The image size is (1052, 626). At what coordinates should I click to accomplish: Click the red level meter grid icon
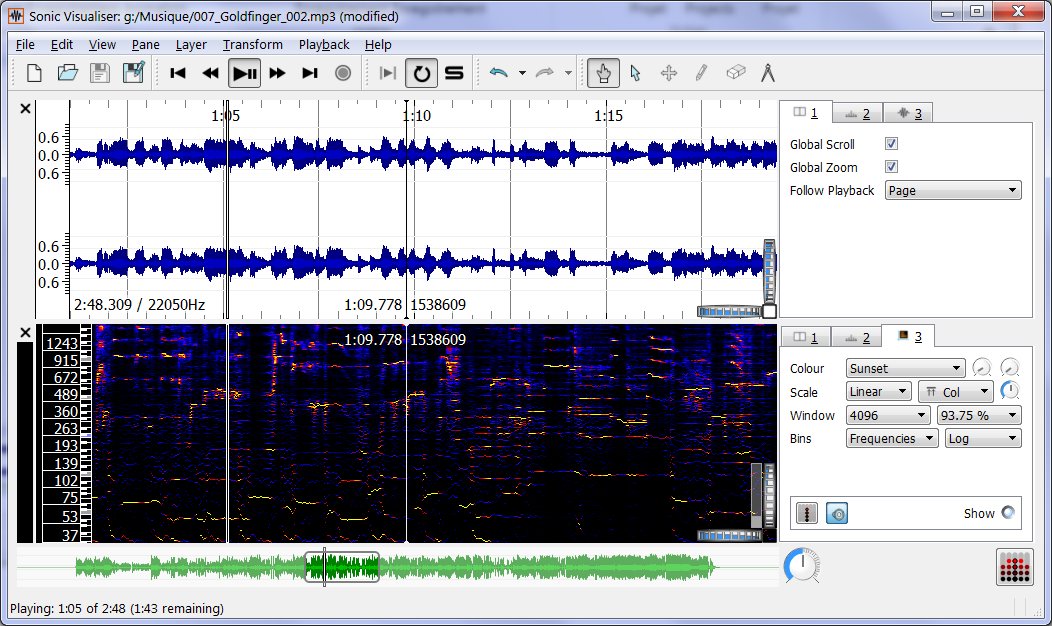click(1014, 568)
